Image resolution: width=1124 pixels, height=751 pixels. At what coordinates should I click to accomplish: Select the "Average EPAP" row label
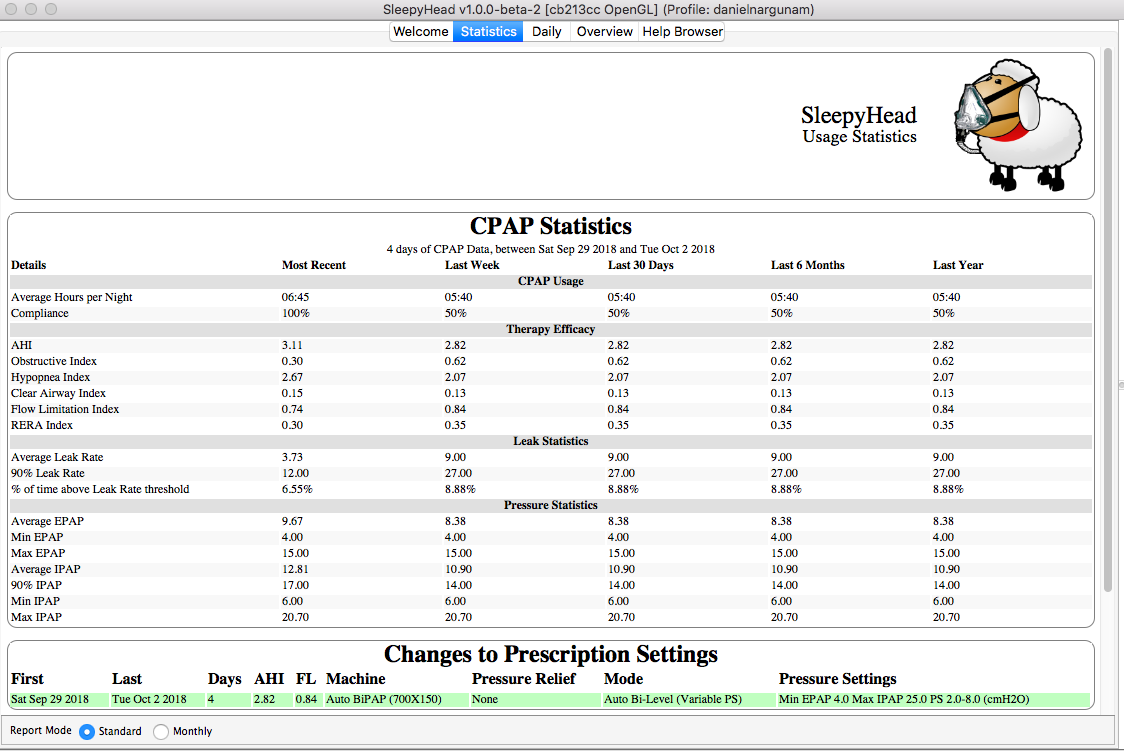pyautogui.click(x=47, y=521)
